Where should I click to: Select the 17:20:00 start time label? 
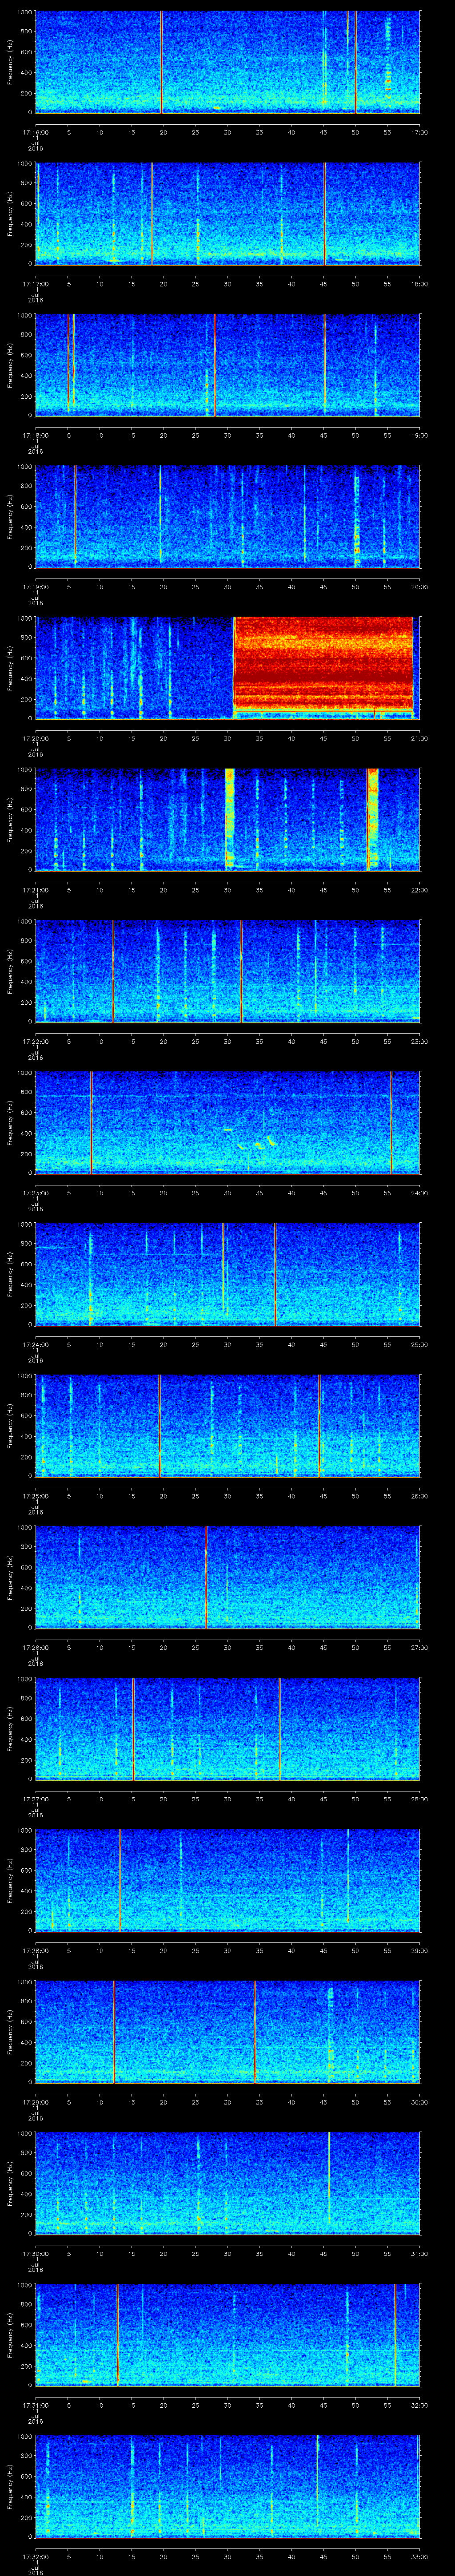(36, 738)
